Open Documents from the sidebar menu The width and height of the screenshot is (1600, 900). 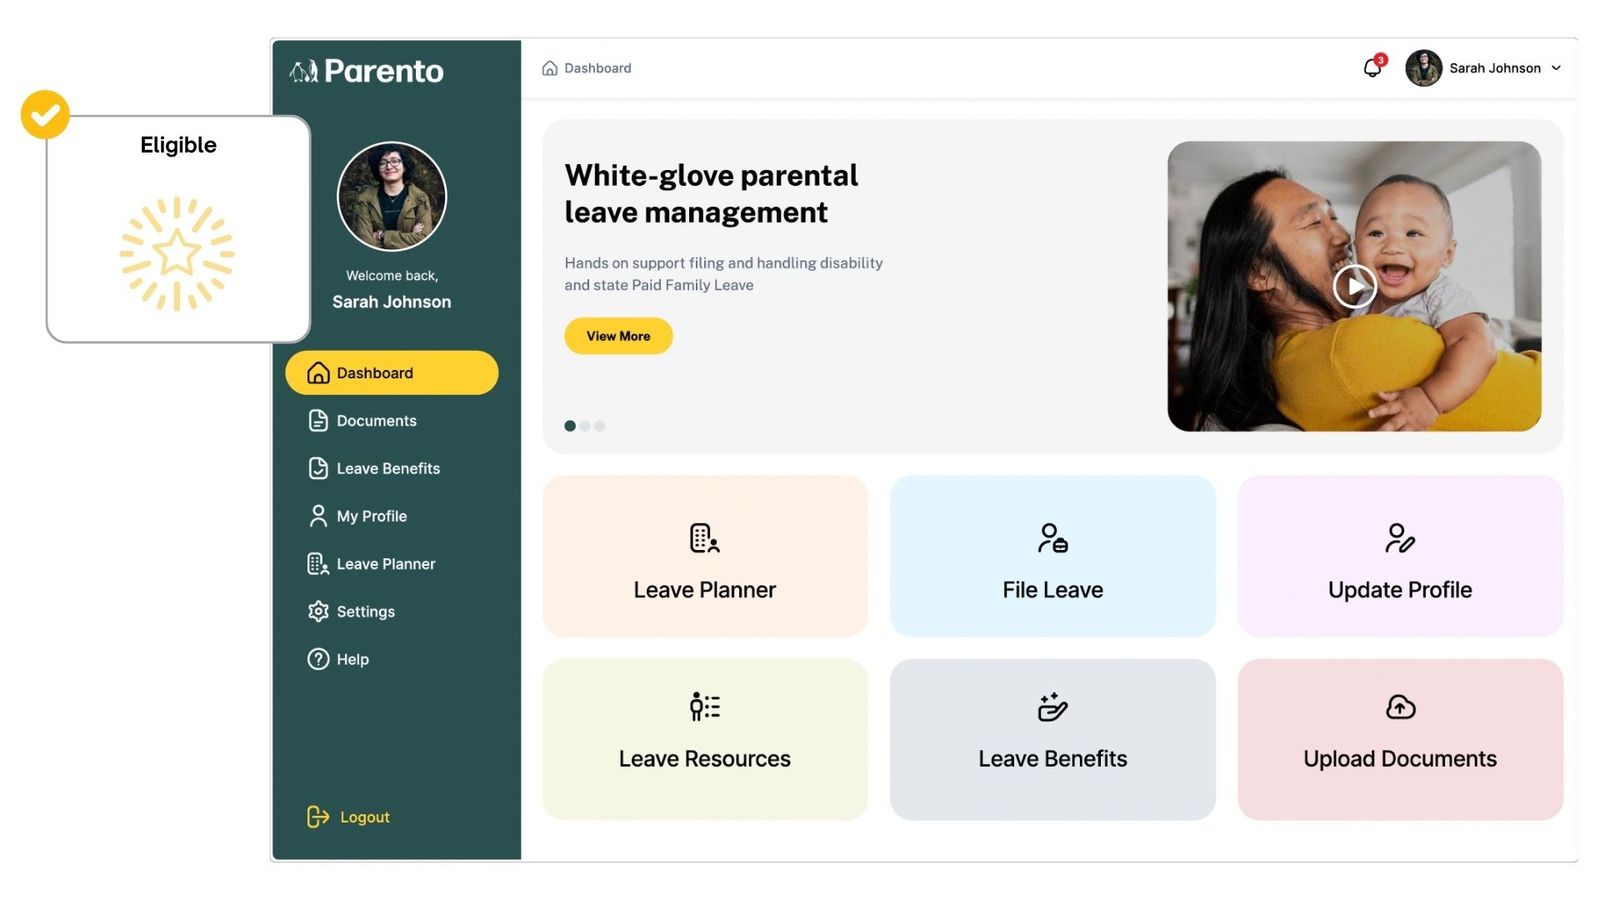(x=375, y=420)
